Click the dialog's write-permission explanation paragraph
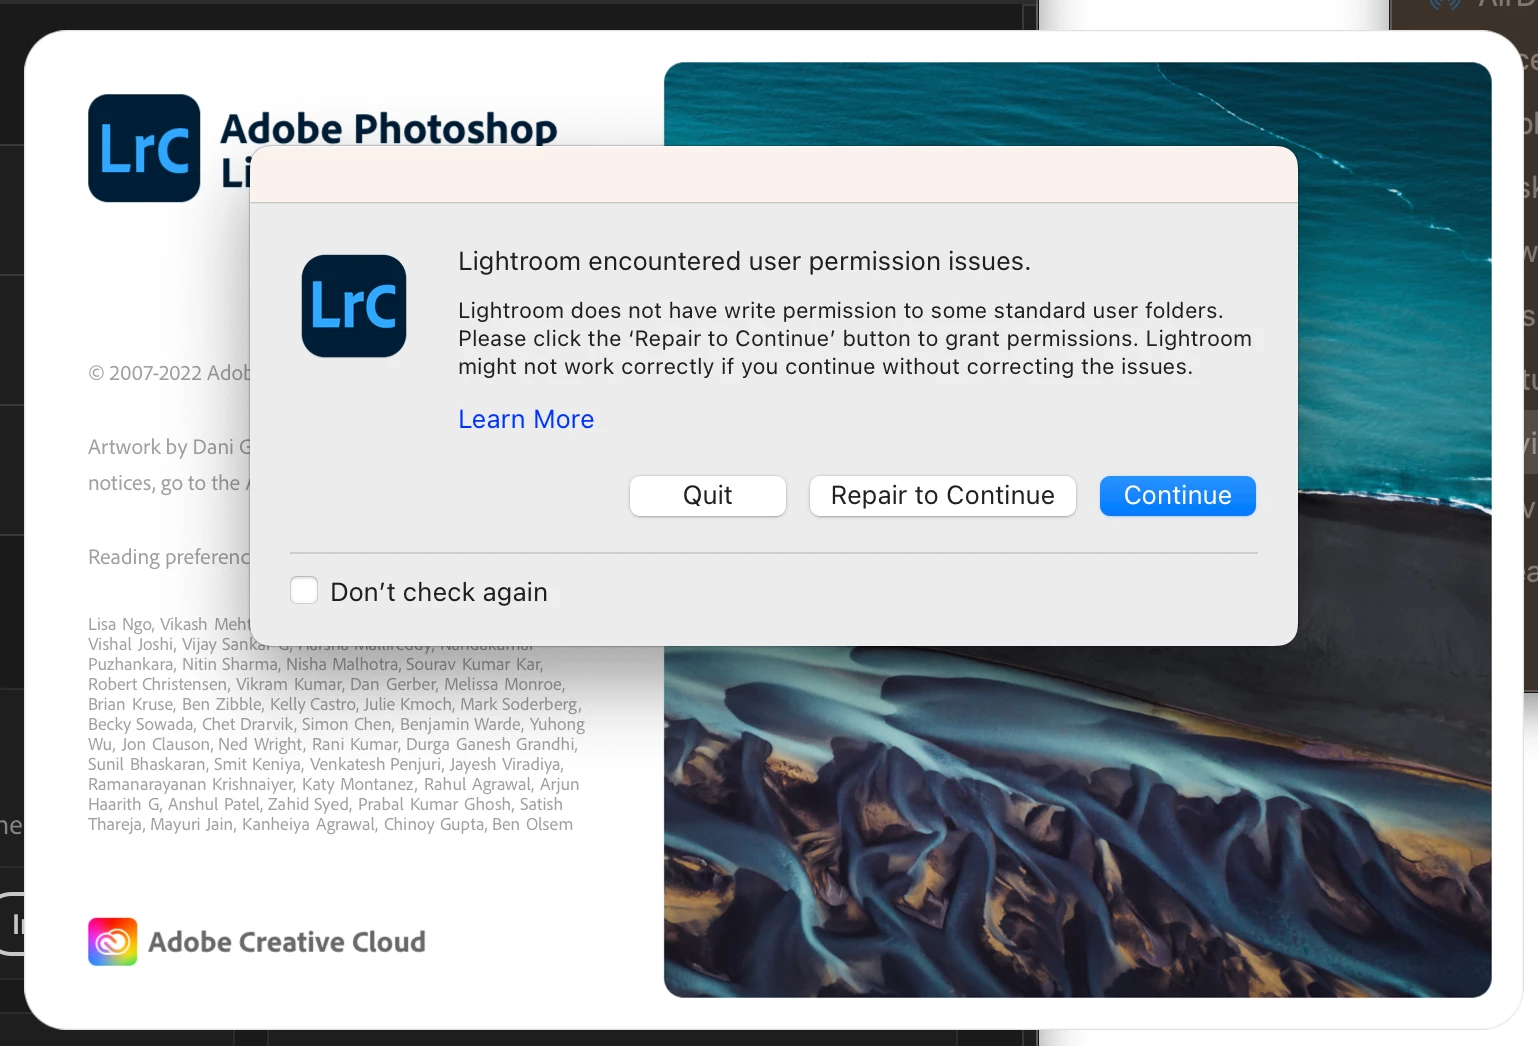Screen dimensions: 1538x1046 (855, 339)
